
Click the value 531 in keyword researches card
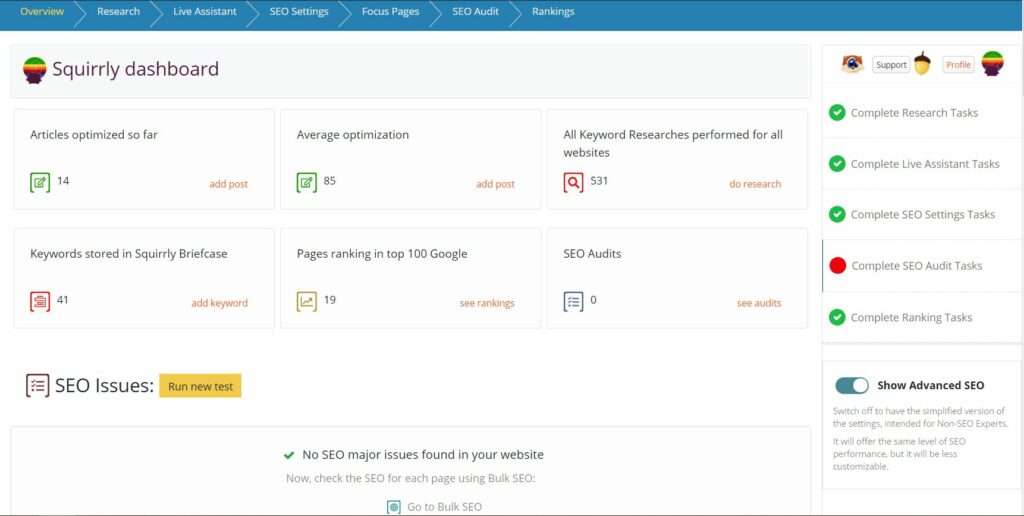point(599,181)
